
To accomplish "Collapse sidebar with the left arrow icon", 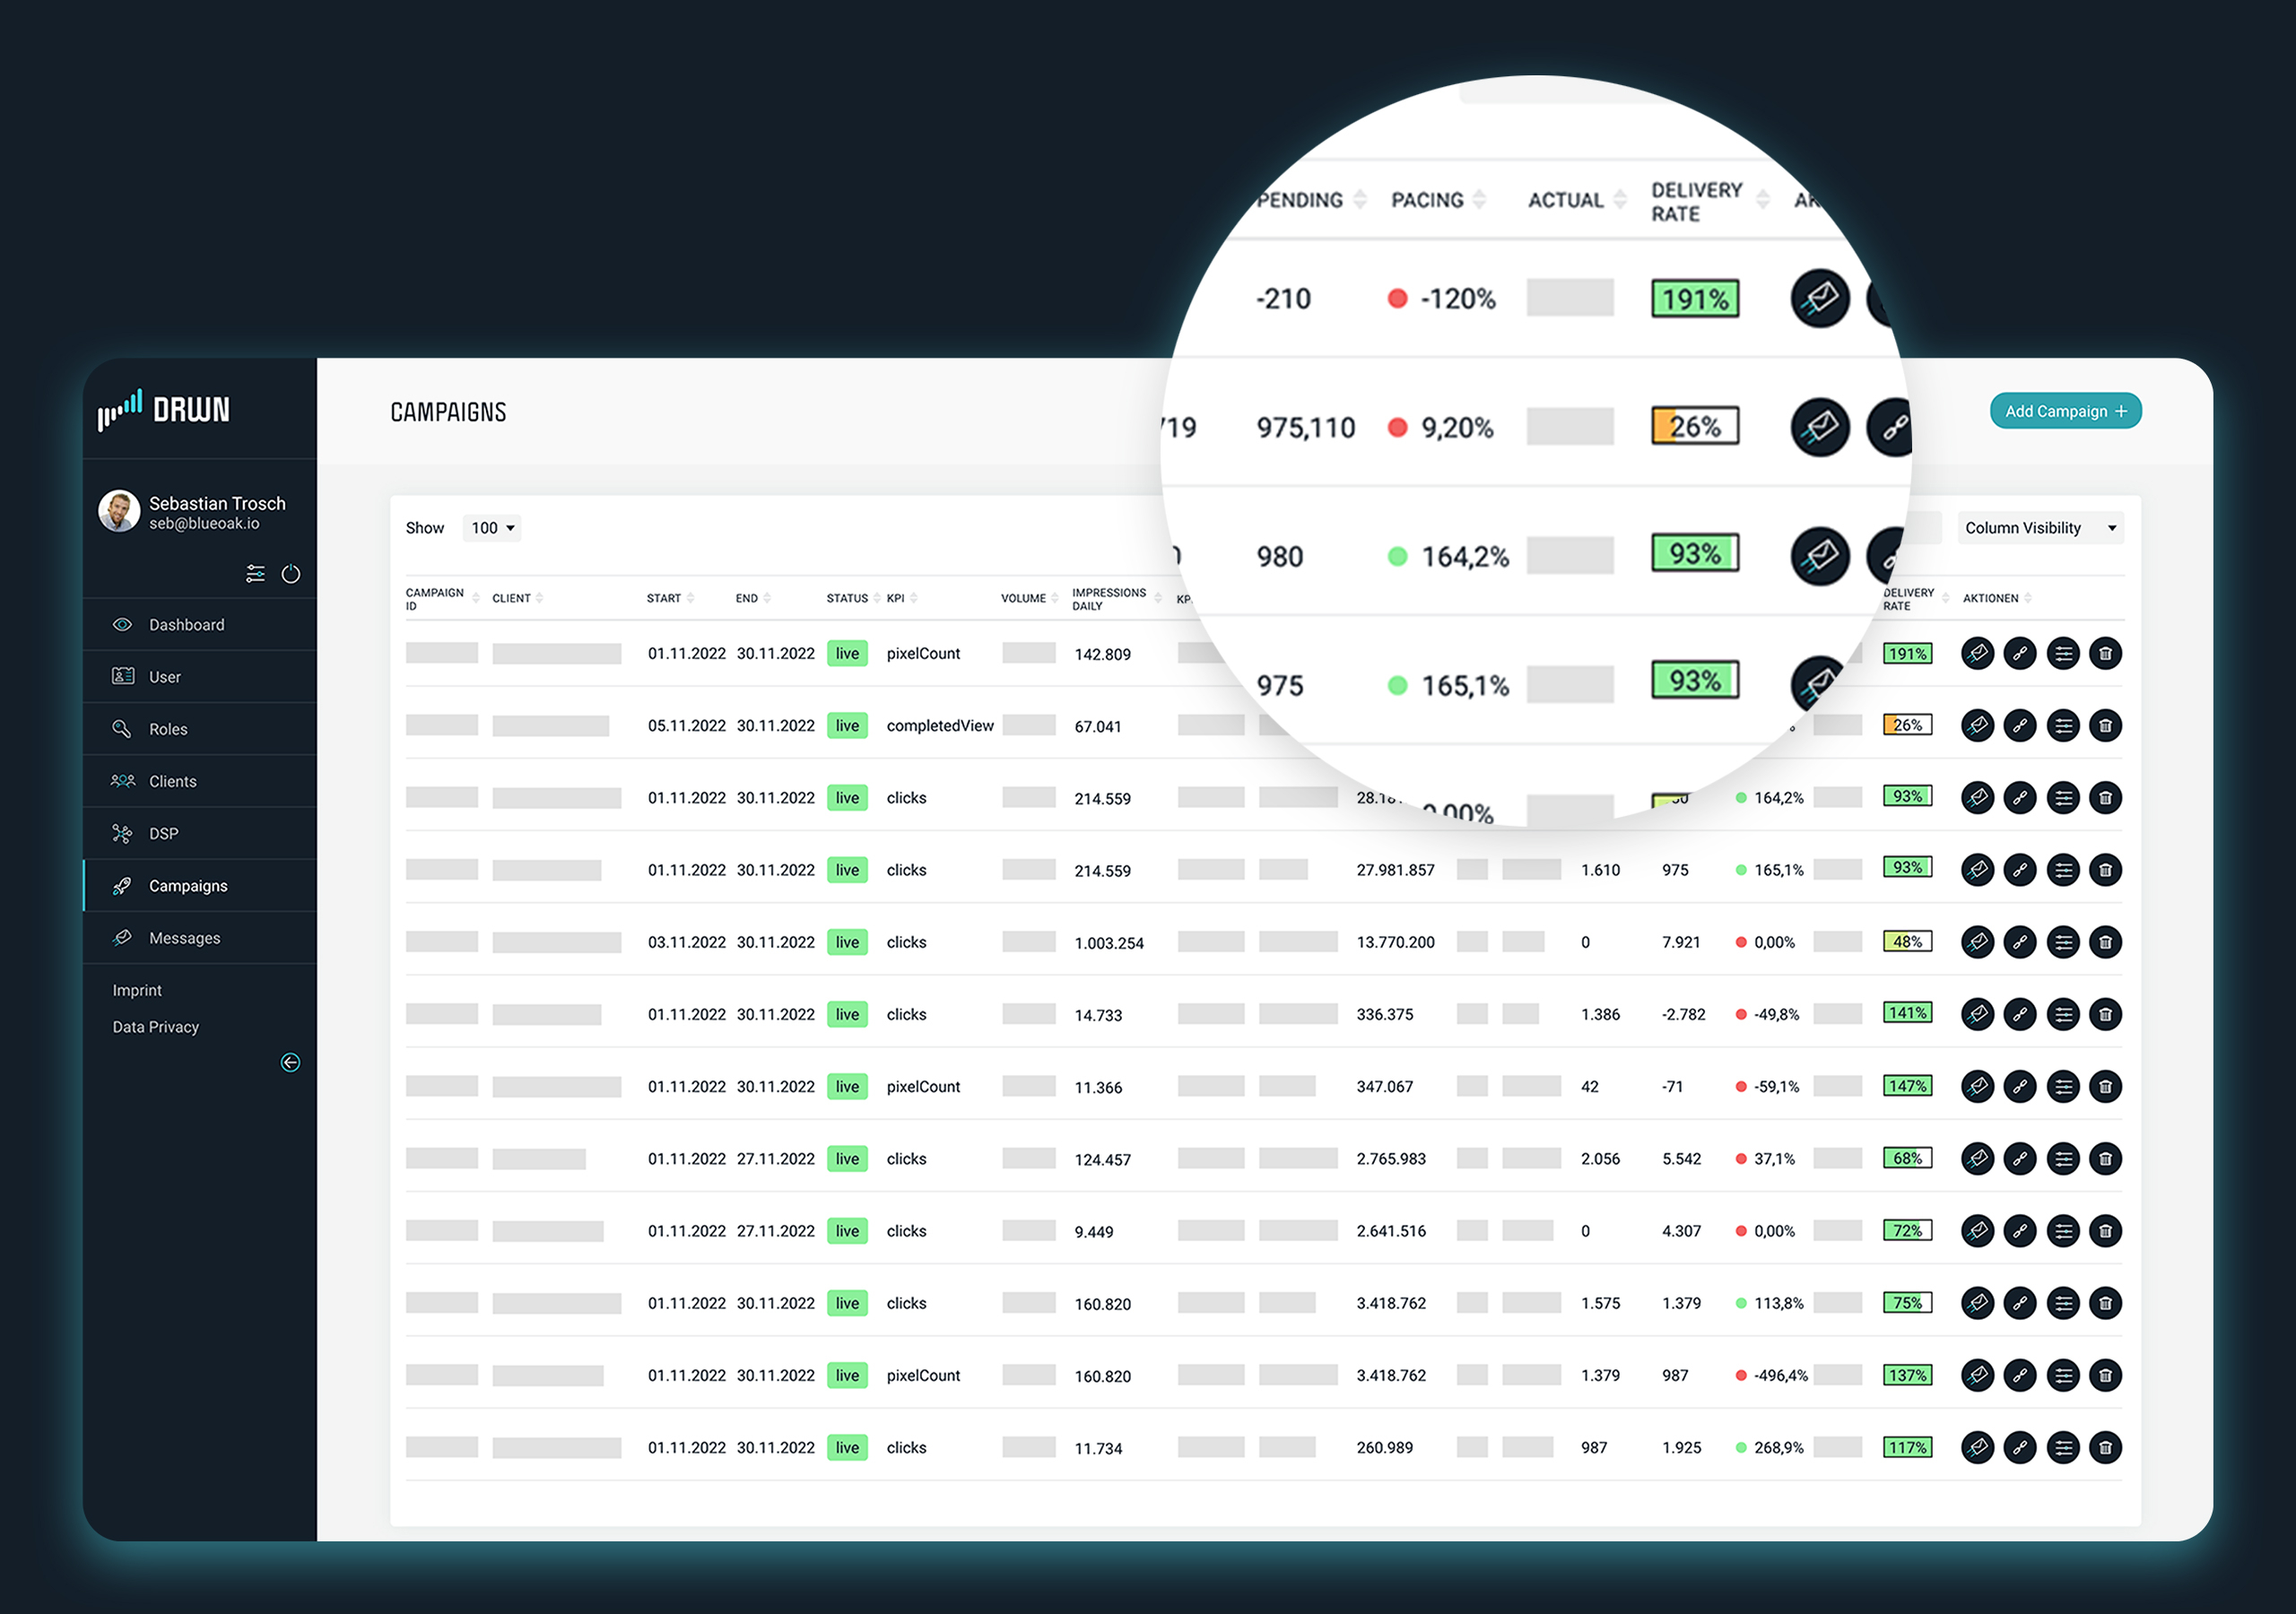I will (290, 1062).
